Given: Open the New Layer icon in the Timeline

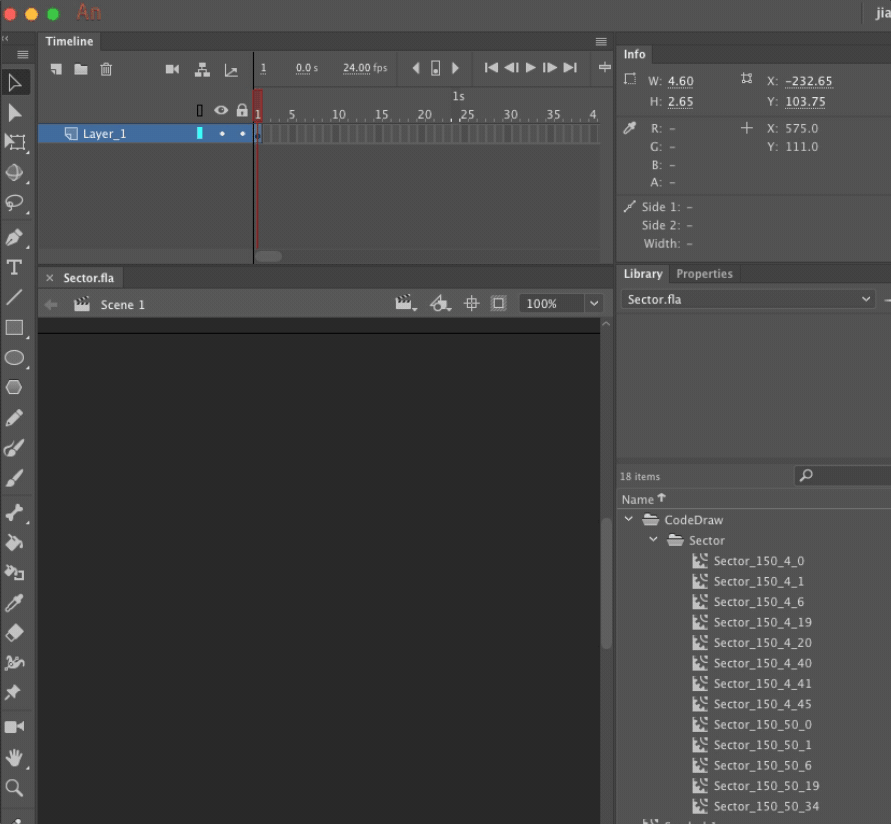Looking at the screenshot, I should pos(54,69).
